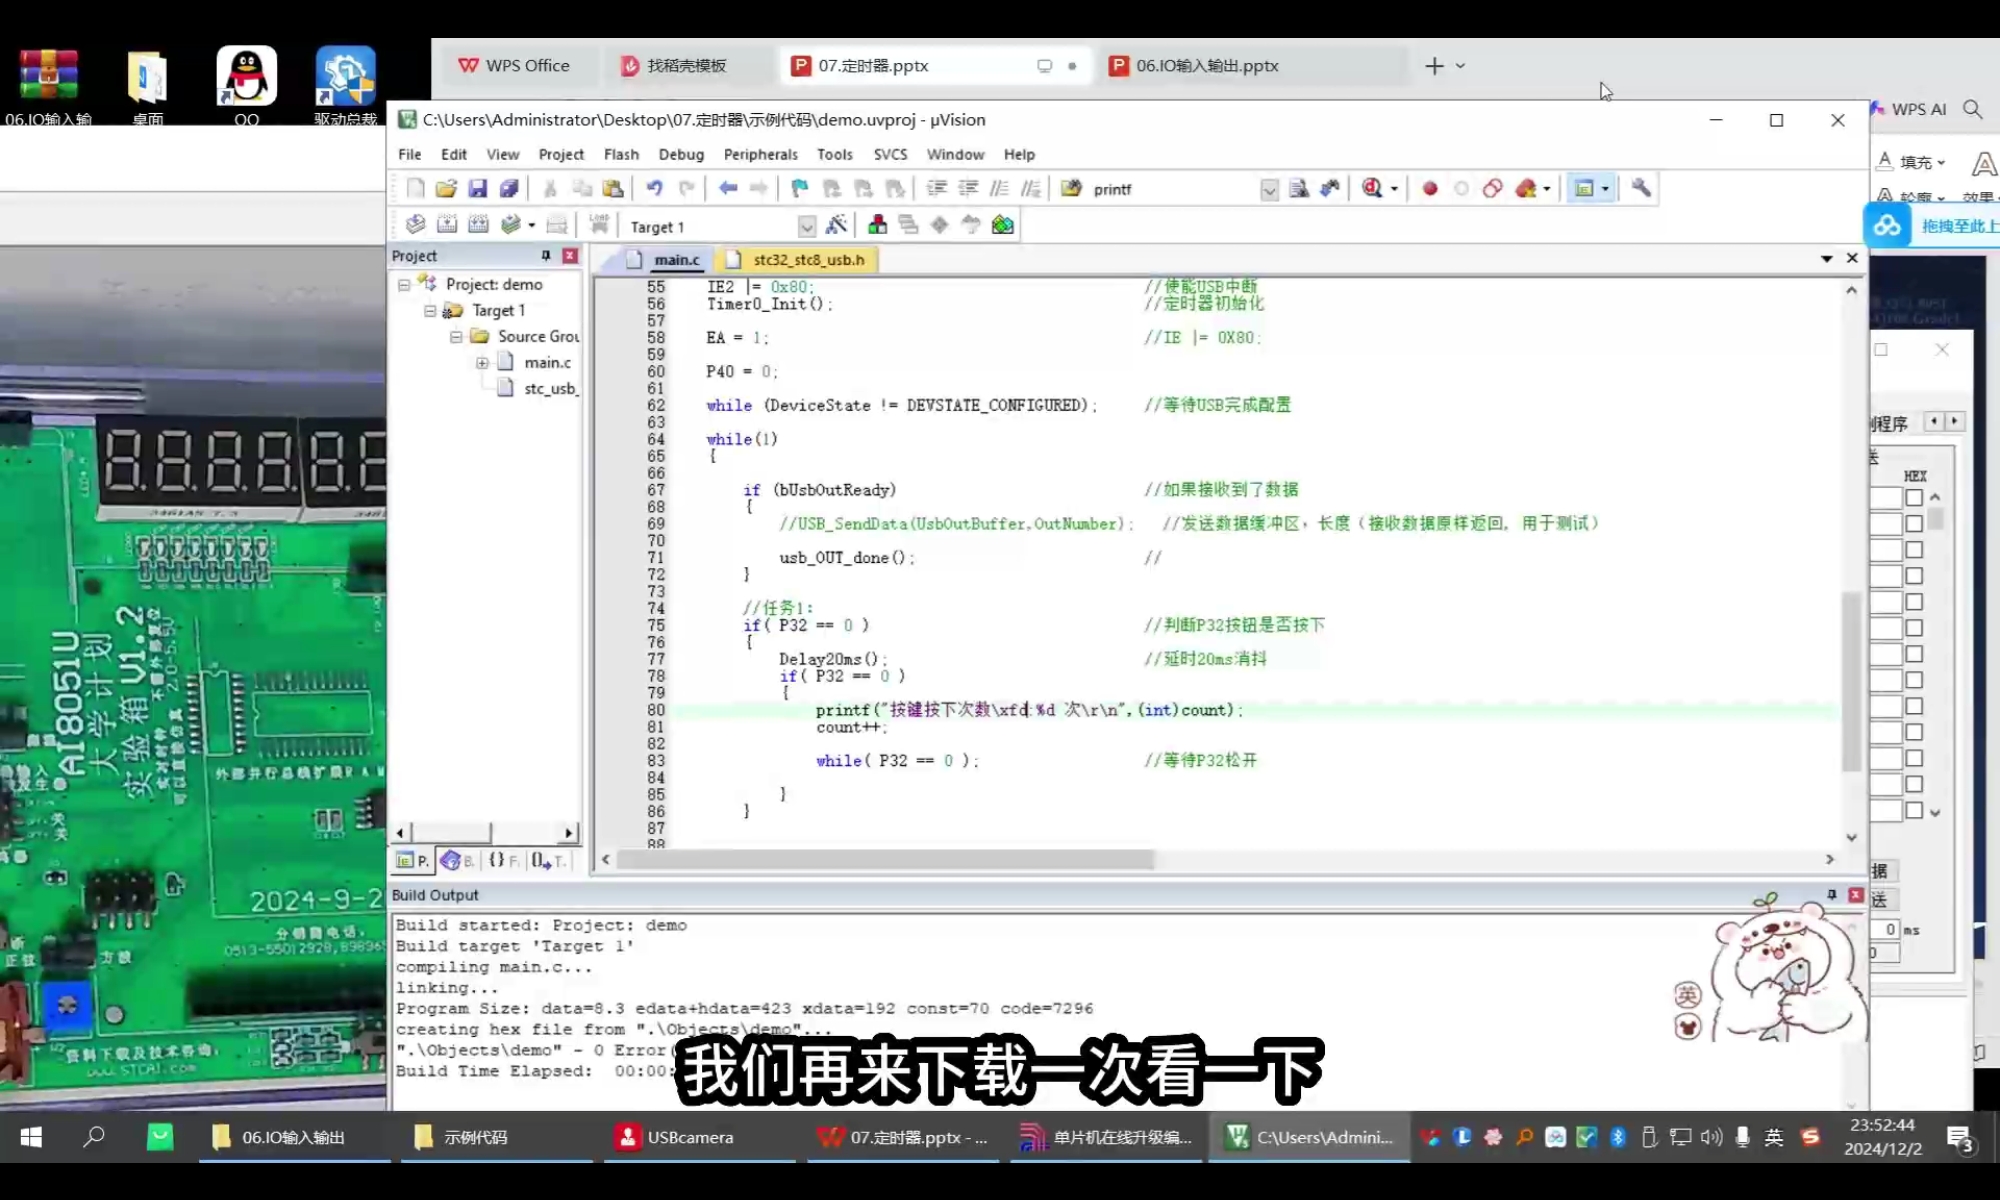Open the batch build dropdown arrow
This screenshot has height=1200, width=2000.
coord(532,226)
